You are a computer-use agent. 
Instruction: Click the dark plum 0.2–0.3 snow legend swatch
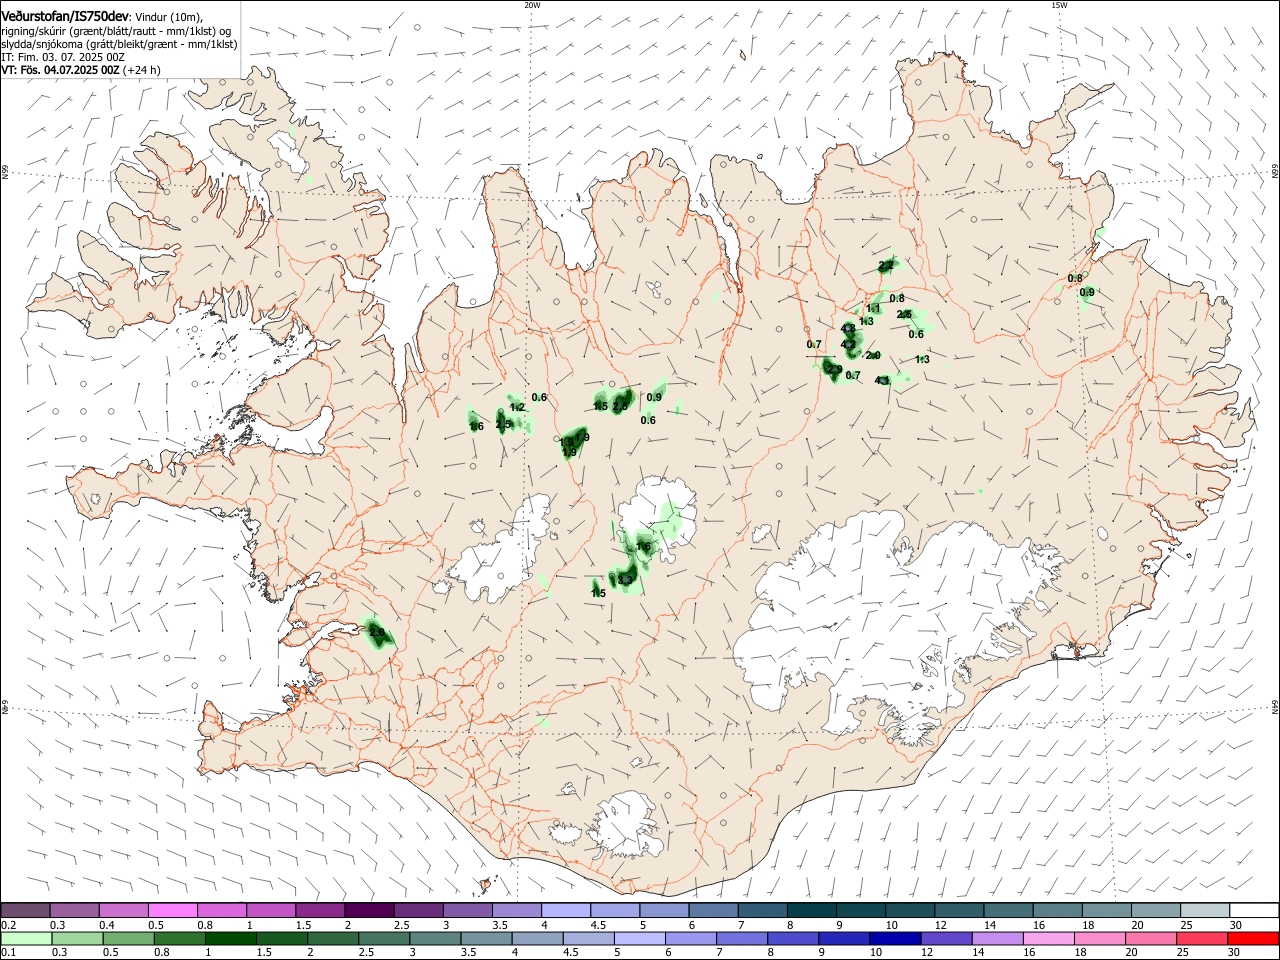(25, 910)
